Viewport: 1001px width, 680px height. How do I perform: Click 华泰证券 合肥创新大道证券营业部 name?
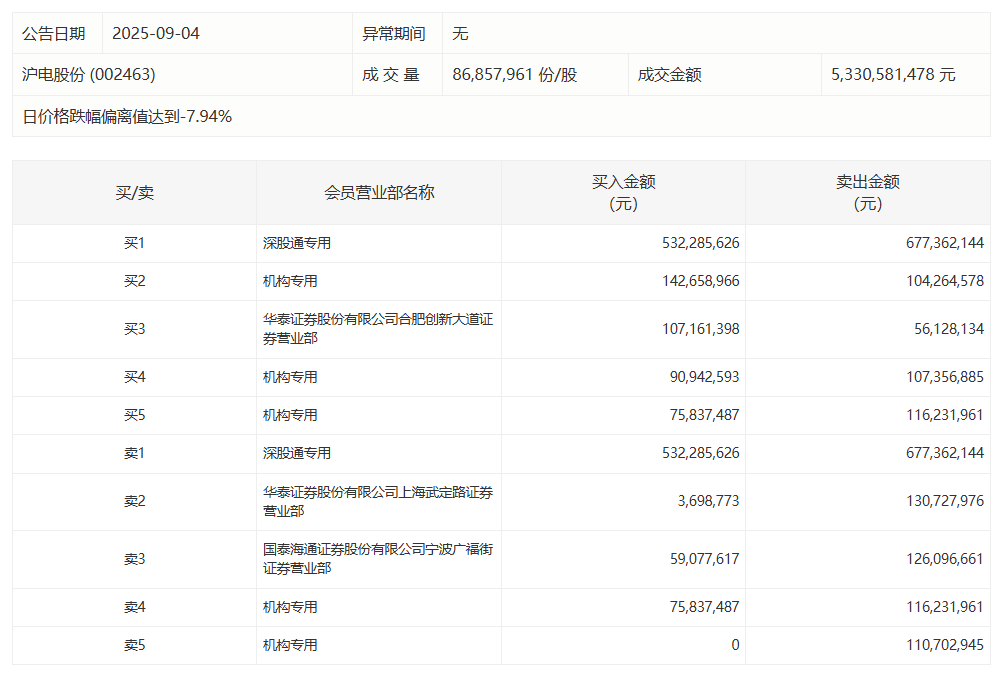[378, 329]
